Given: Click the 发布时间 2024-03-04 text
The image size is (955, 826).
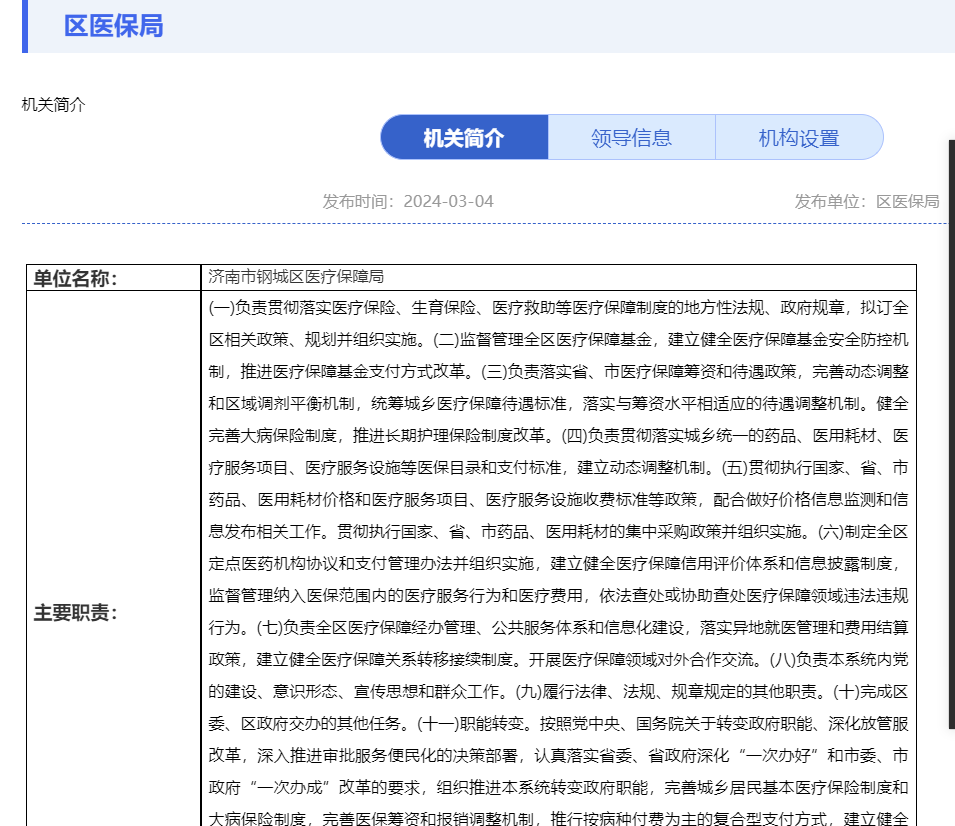Looking at the screenshot, I should click(408, 201).
